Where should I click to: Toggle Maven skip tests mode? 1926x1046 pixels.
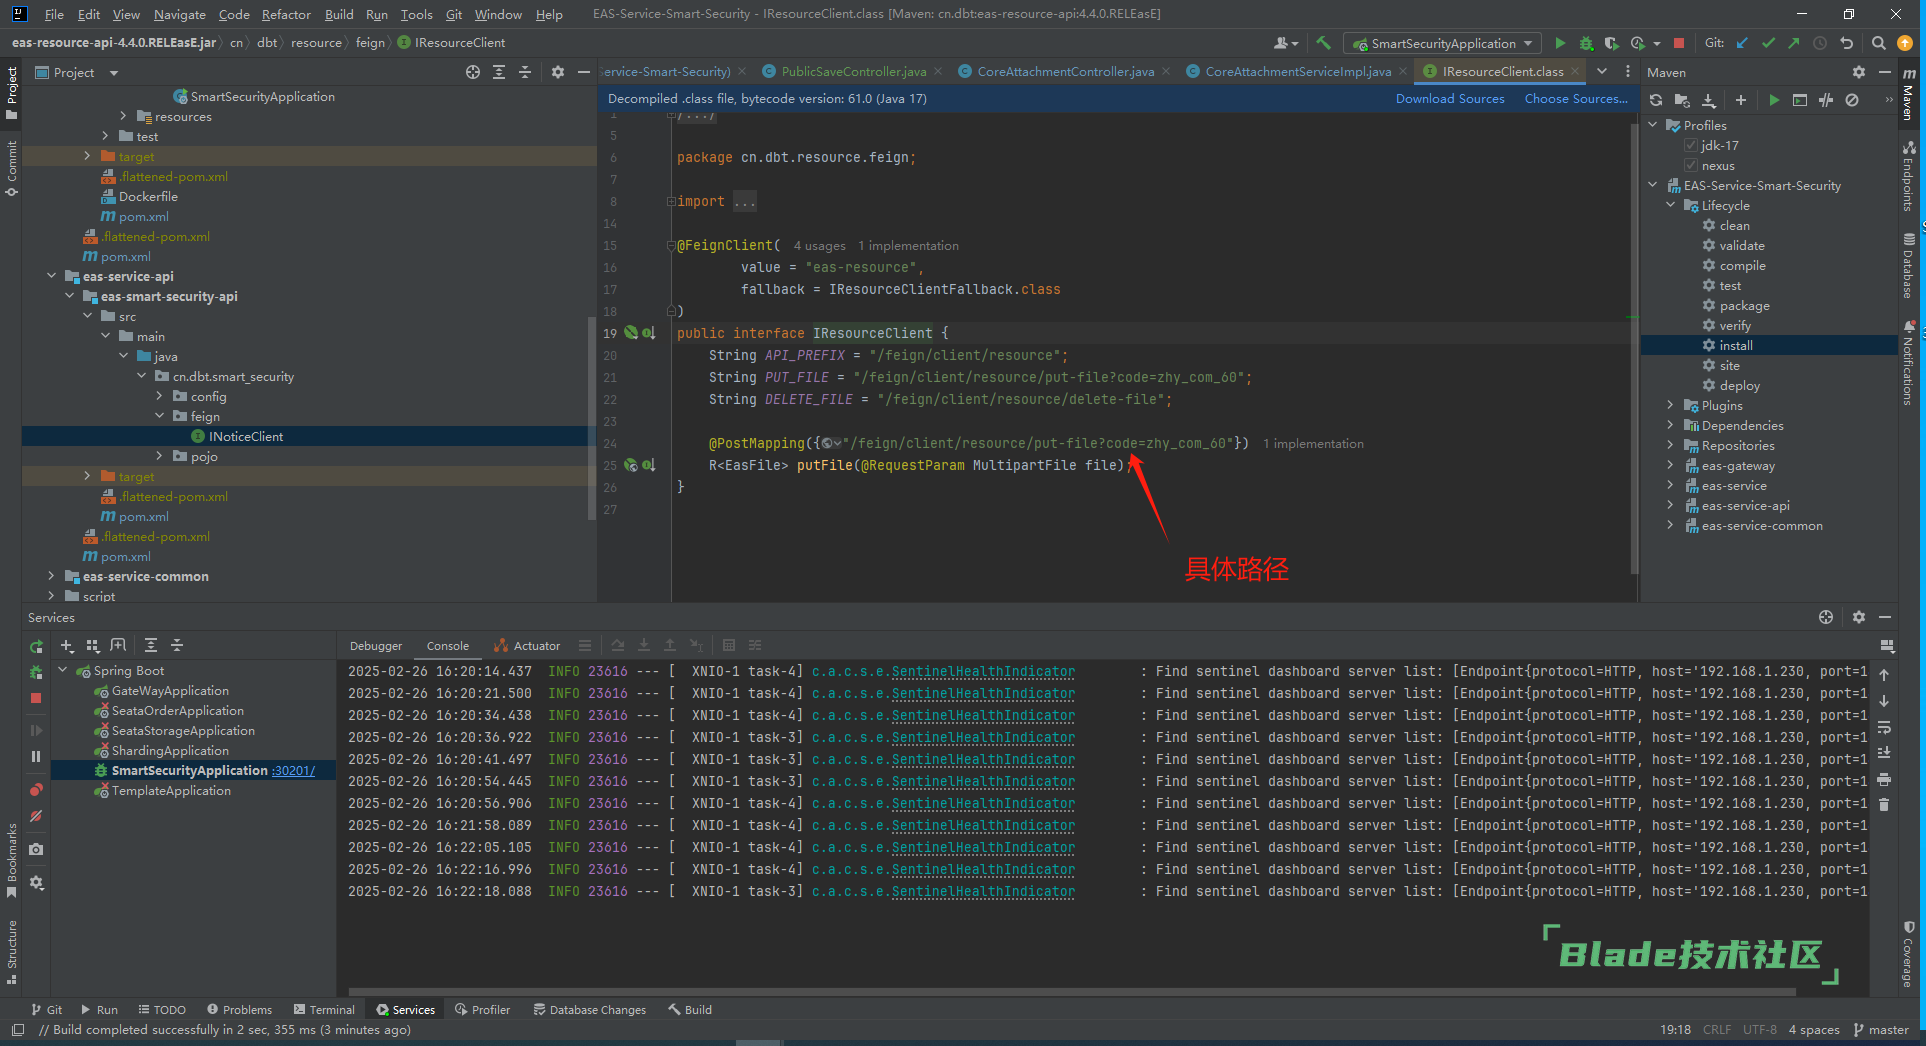pyautogui.click(x=1852, y=100)
